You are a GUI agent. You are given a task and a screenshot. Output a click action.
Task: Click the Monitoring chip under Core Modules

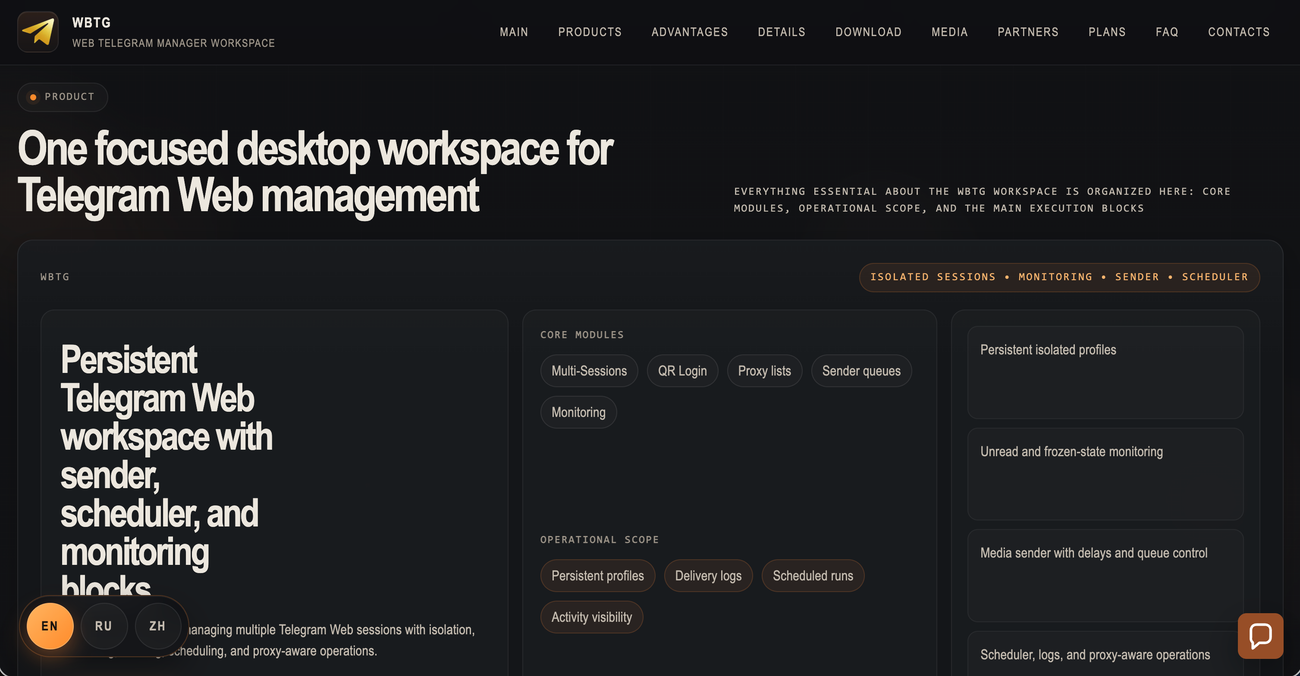[x=579, y=412]
